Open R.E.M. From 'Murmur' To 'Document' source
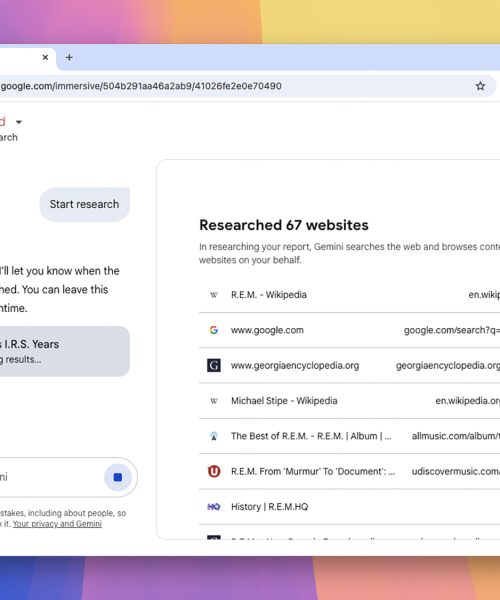 click(x=349, y=471)
